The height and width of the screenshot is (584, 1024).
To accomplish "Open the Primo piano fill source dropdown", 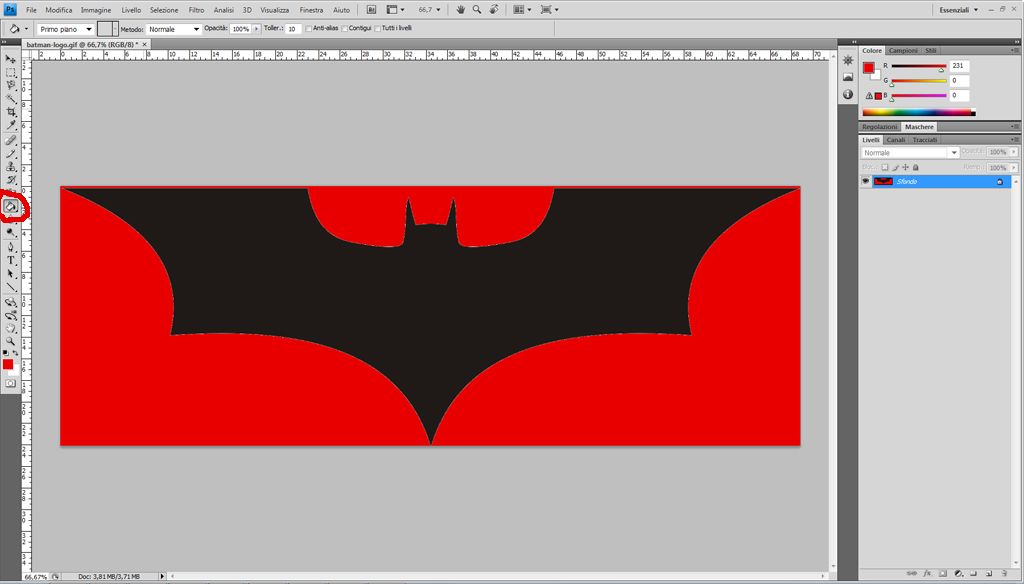I will (65, 29).
